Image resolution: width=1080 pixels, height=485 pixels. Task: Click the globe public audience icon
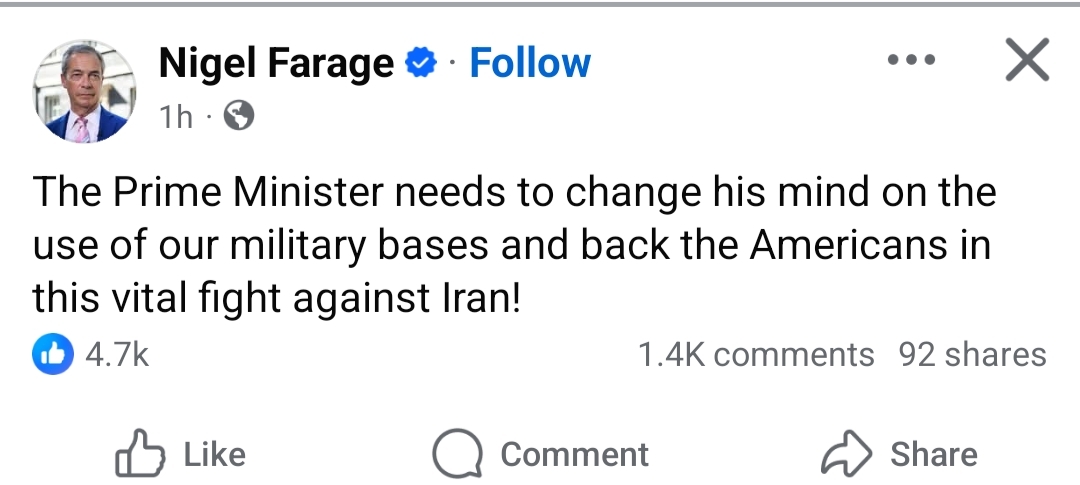click(x=238, y=117)
